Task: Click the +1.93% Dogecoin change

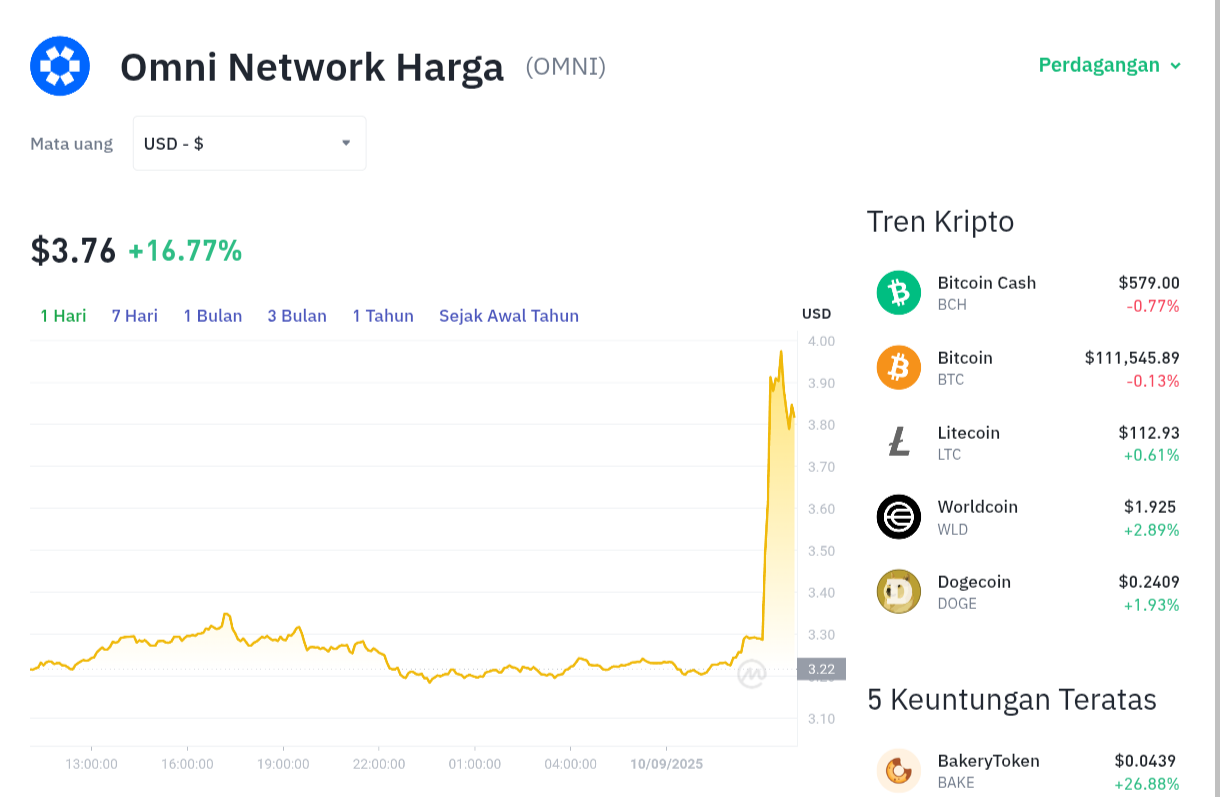Action: (1152, 605)
